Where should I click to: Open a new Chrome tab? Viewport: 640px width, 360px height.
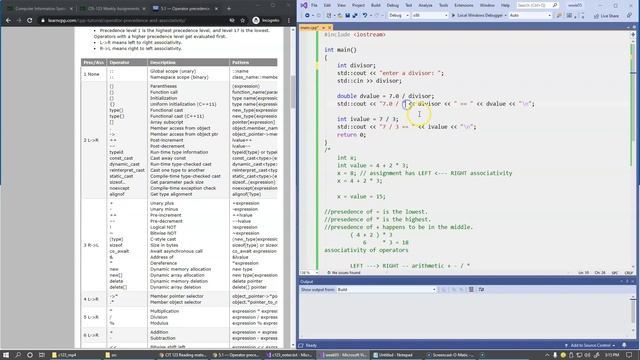[x=229, y=9]
